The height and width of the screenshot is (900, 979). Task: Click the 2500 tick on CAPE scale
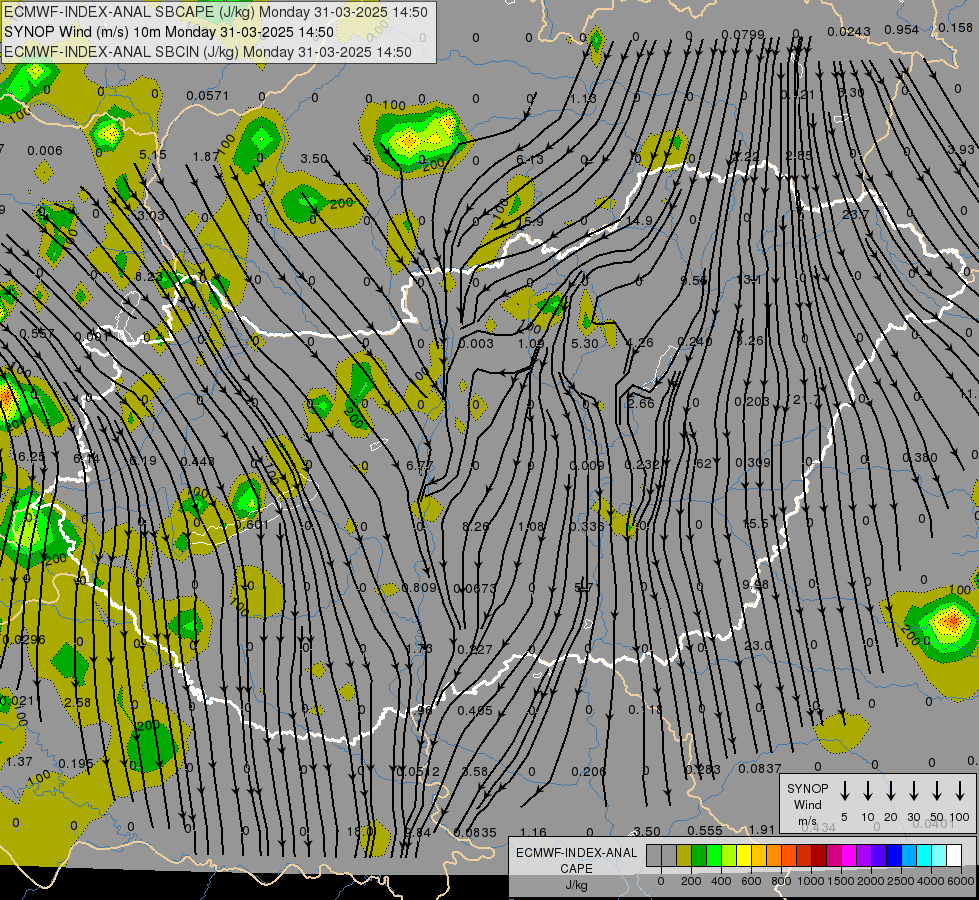901,881
